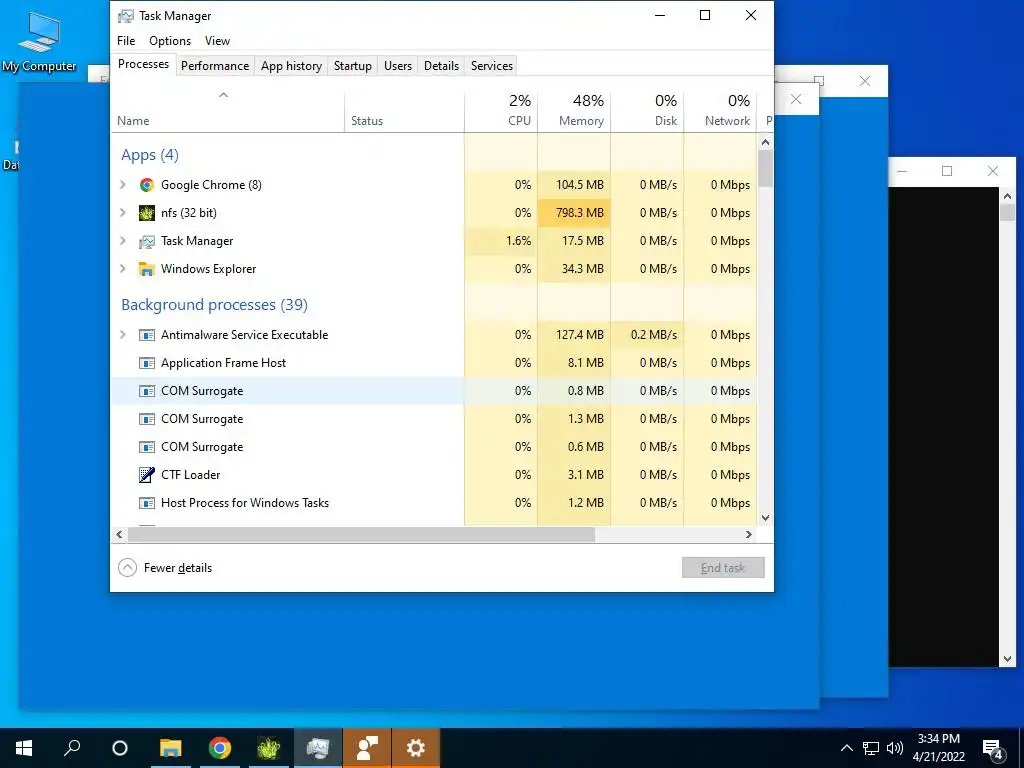Click the CTF Loader pen icon

147,475
